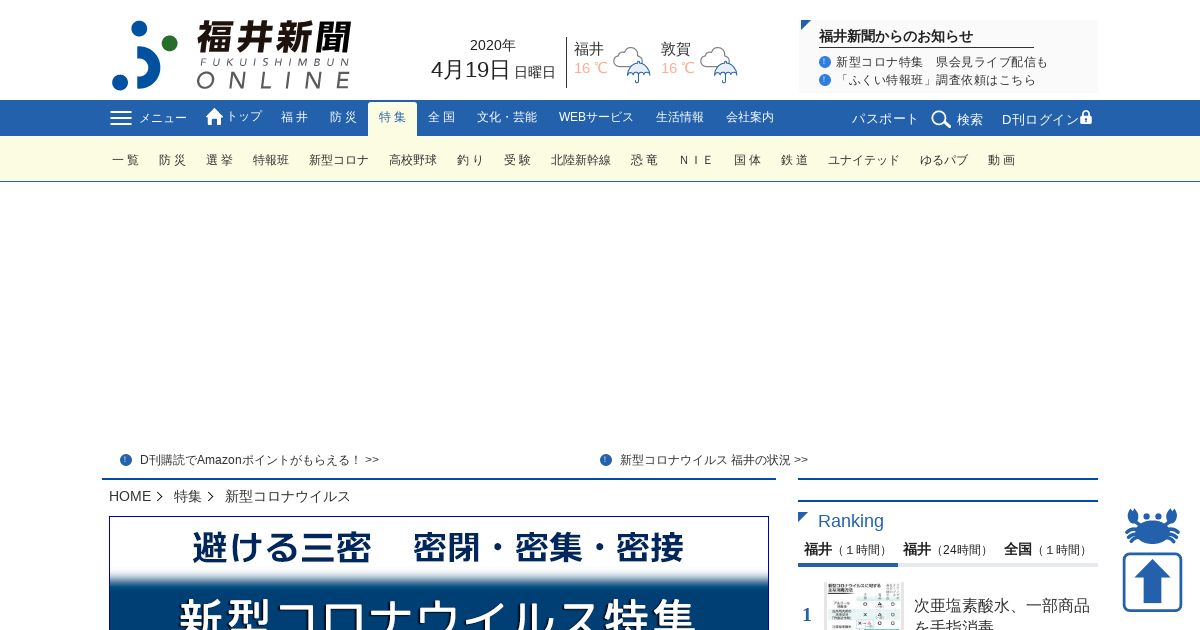Click the Tsuruga rain umbrella weather icon
1200x630 pixels.
tap(719, 64)
